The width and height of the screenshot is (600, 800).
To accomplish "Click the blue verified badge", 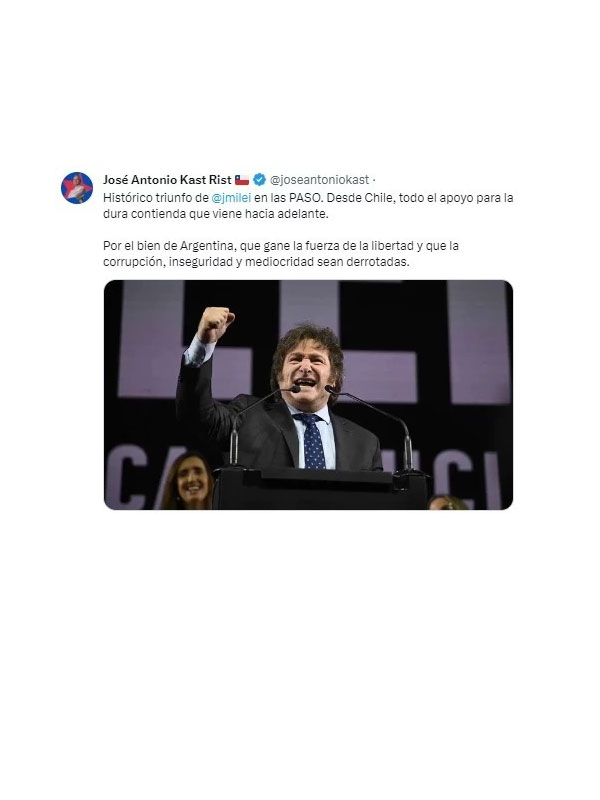I will click(x=260, y=180).
